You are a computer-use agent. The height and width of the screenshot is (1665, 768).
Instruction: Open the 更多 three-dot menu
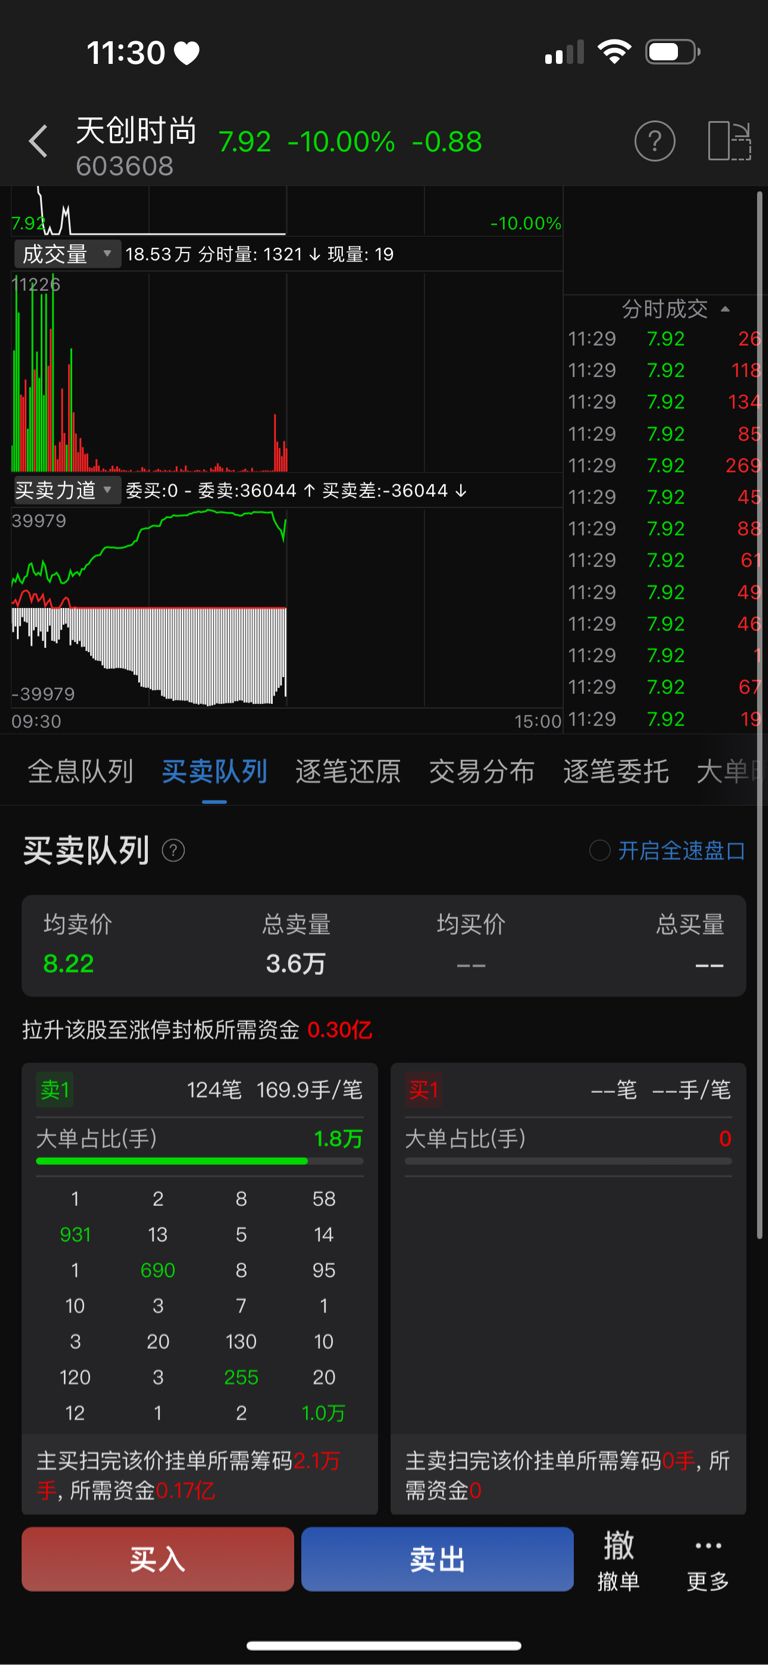(x=708, y=1563)
